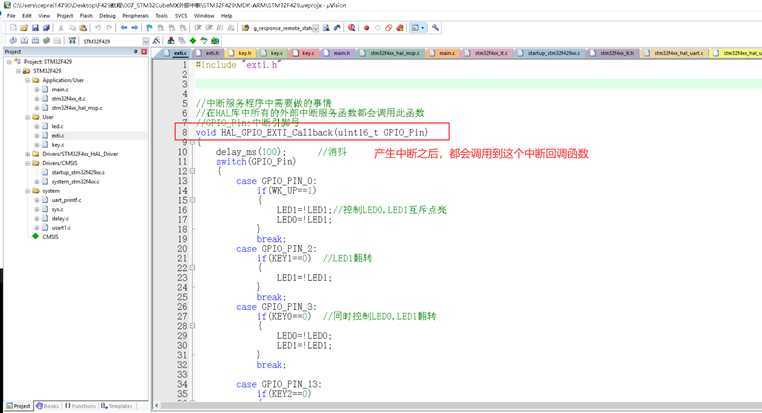Collapse the switch block fold marker at line 12

192,172
